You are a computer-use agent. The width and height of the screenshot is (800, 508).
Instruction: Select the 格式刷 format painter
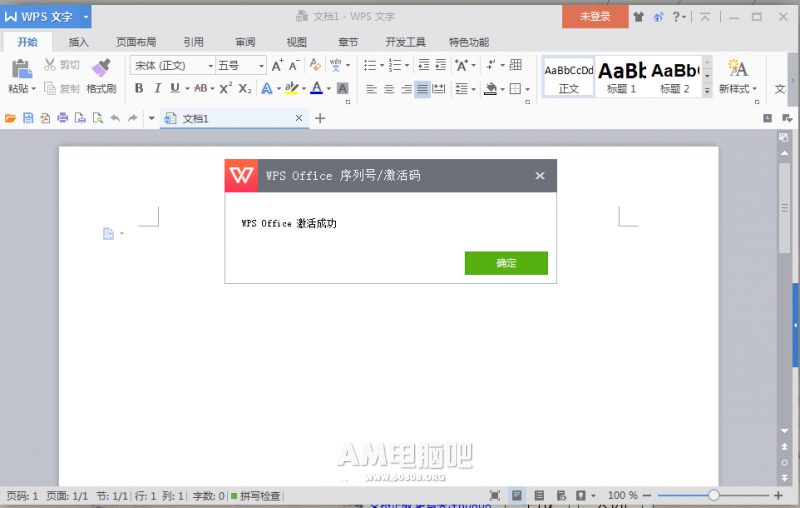coord(101,75)
